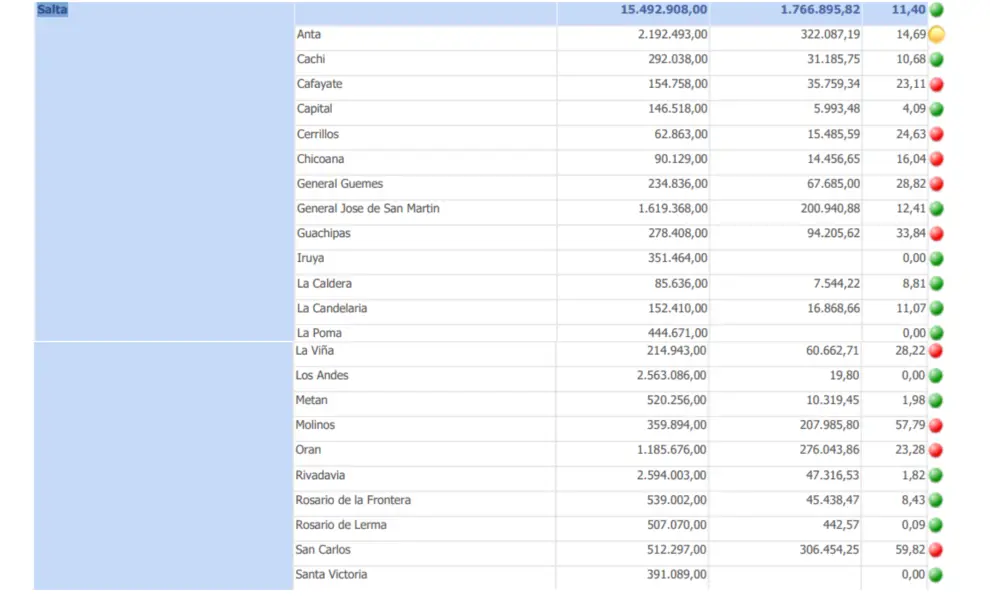Click Los Andes value 2.563.086,00
The height and width of the screenshot is (596, 990).
pyautogui.click(x=671, y=375)
